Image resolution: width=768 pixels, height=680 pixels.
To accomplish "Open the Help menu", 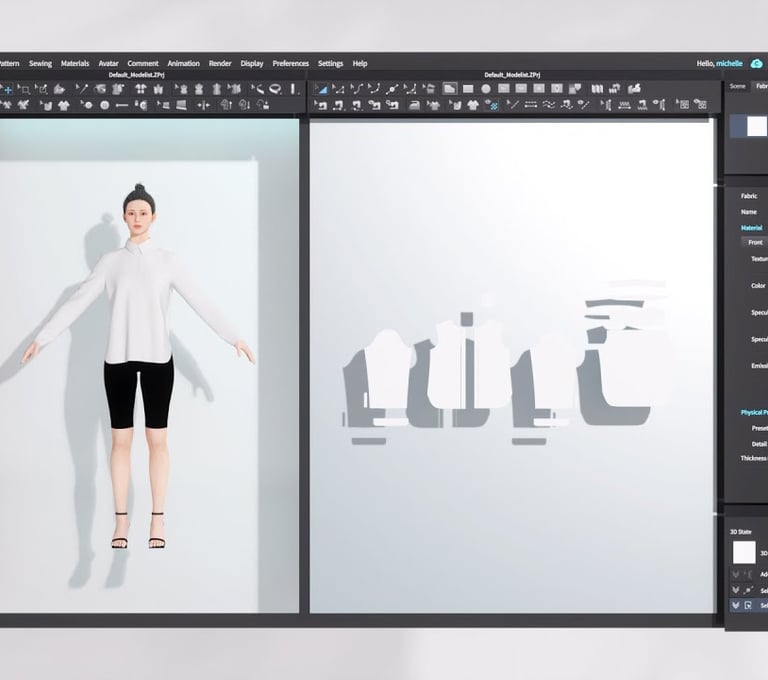I will click(360, 64).
